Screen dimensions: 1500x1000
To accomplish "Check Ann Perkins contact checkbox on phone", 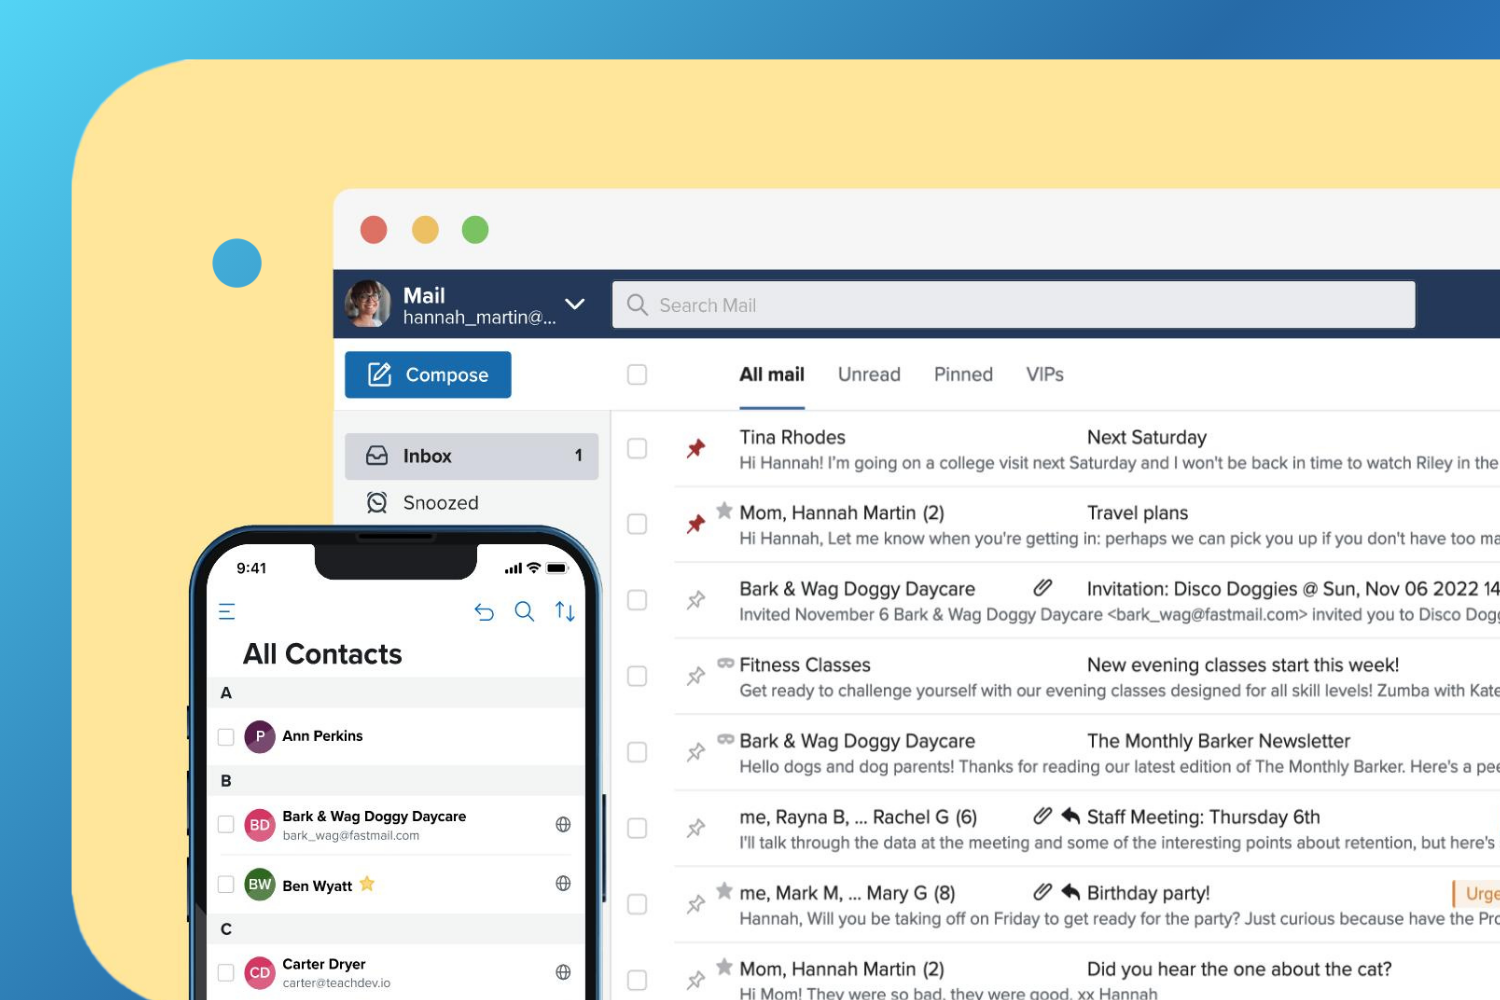I will pos(226,737).
